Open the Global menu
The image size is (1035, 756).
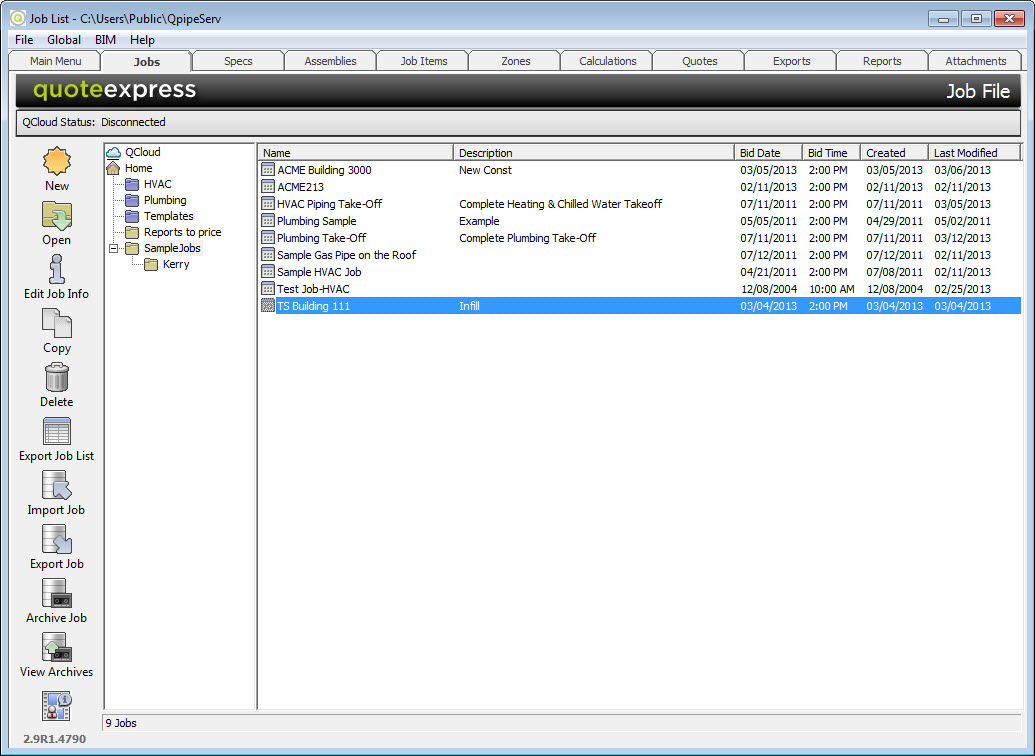tap(64, 40)
